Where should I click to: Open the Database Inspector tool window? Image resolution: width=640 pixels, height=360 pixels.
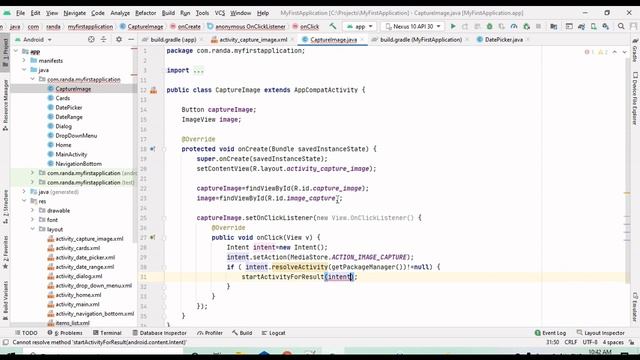tap(159, 333)
